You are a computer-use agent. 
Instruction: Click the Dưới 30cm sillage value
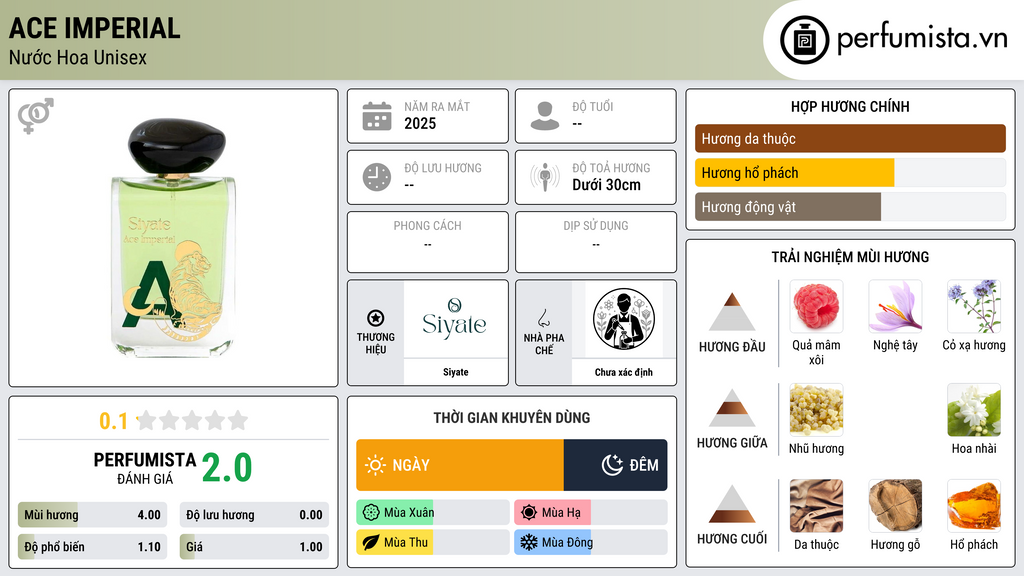coord(606,185)
